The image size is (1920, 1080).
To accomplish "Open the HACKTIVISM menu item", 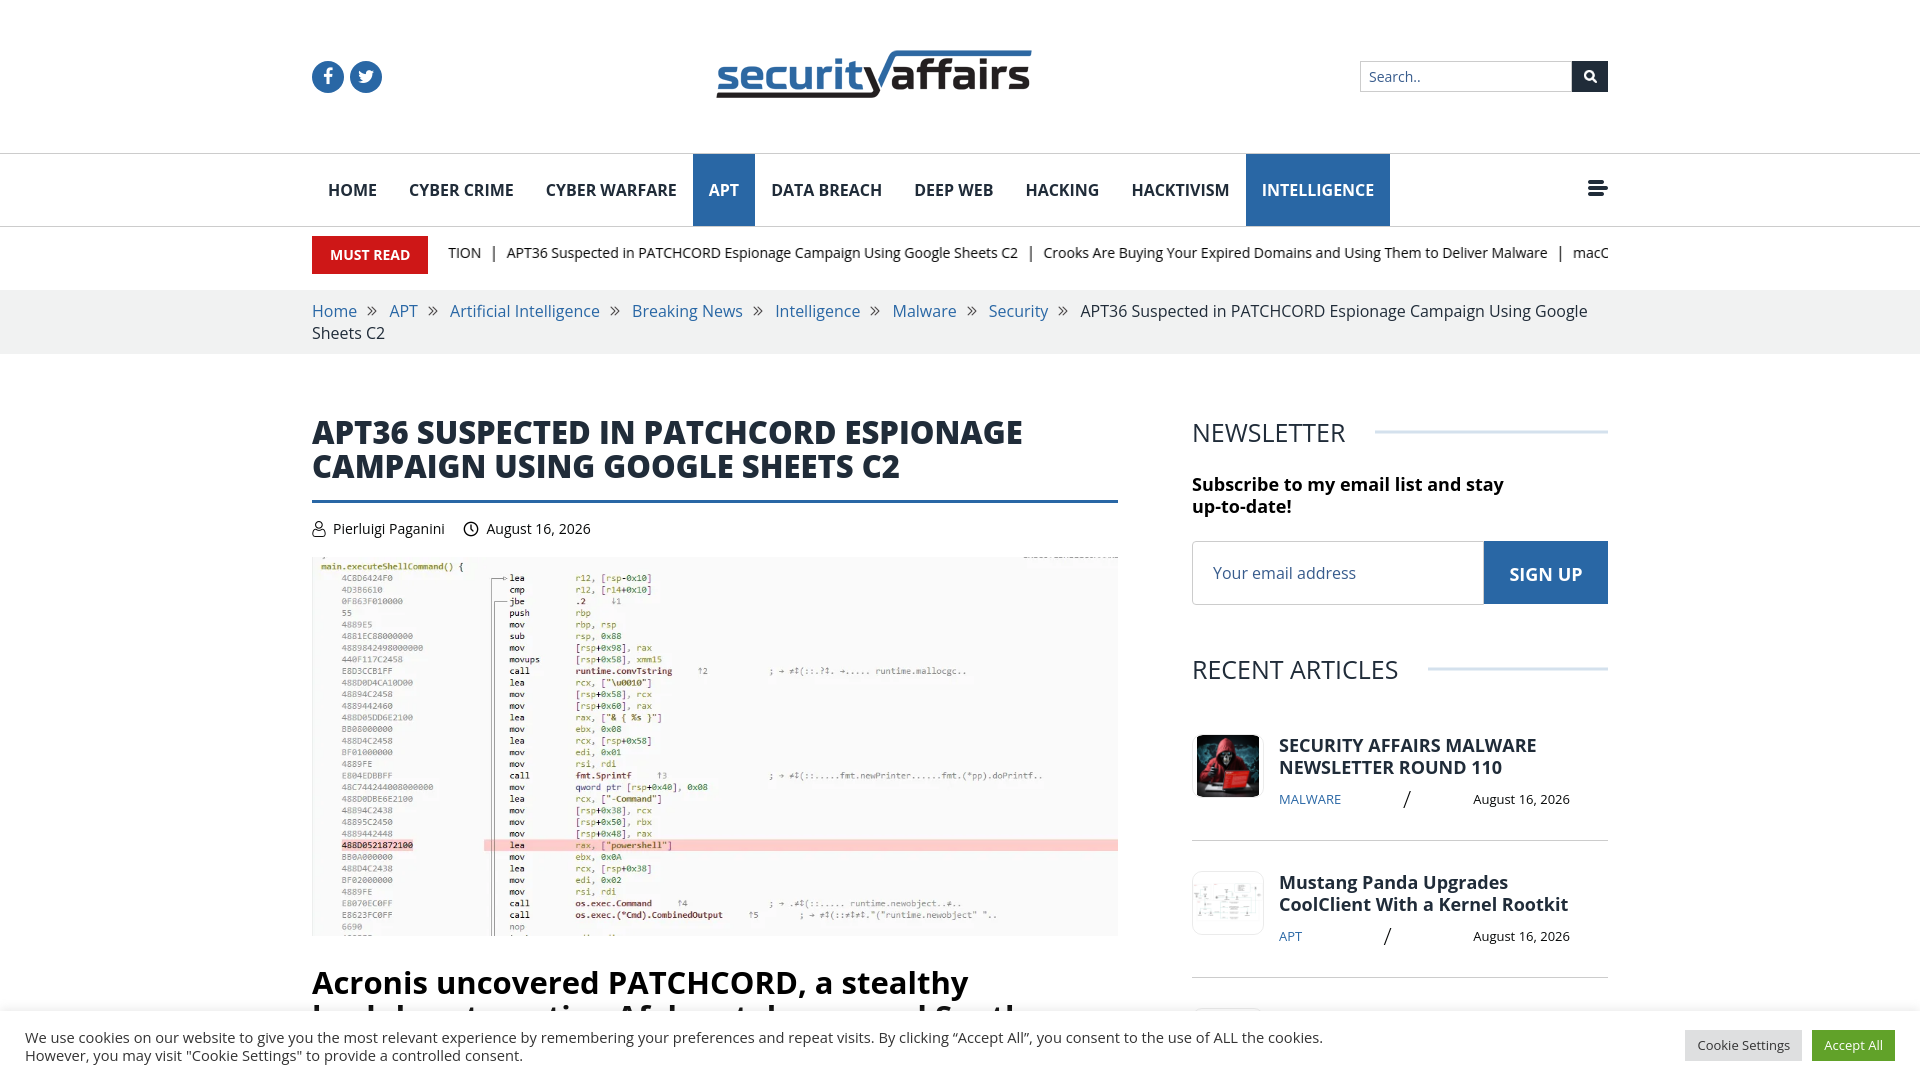I will [1180, 190].
